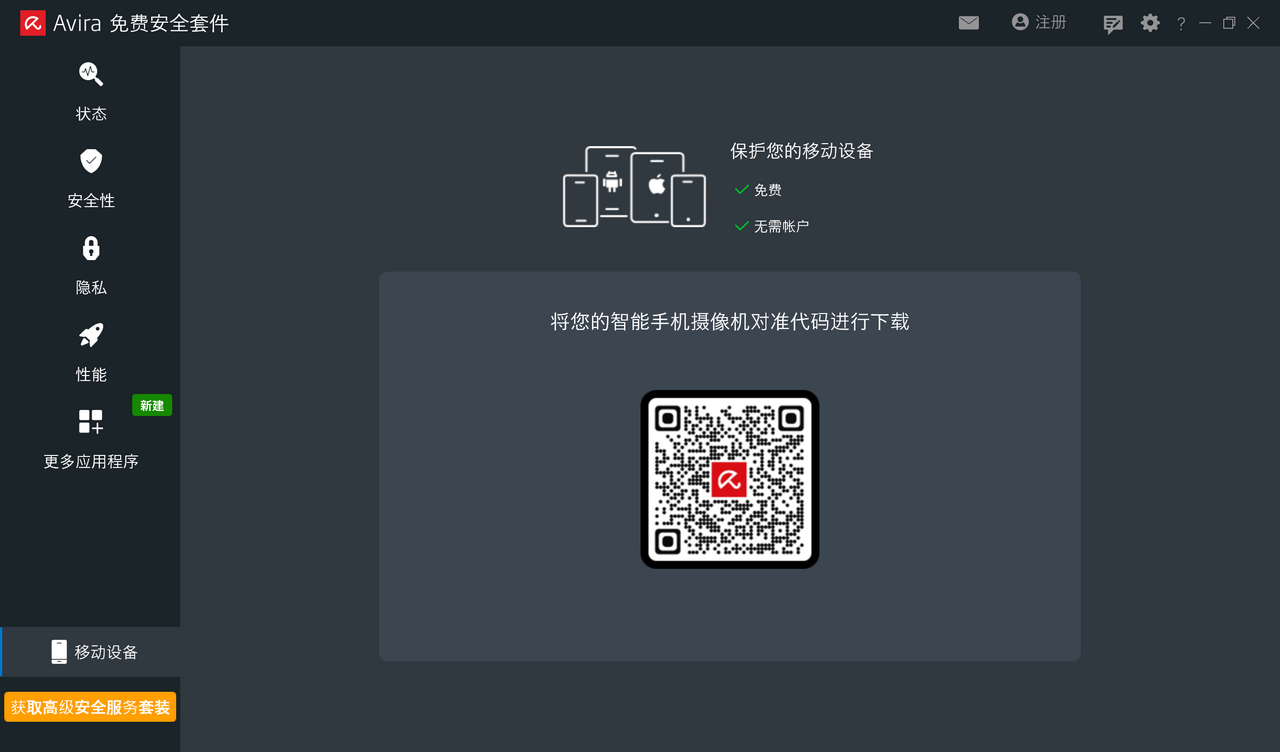Click the feedback chat bubble icon
Image resolution: width=1280 pixels, height=752 pixels.
tap(1113, 24)
